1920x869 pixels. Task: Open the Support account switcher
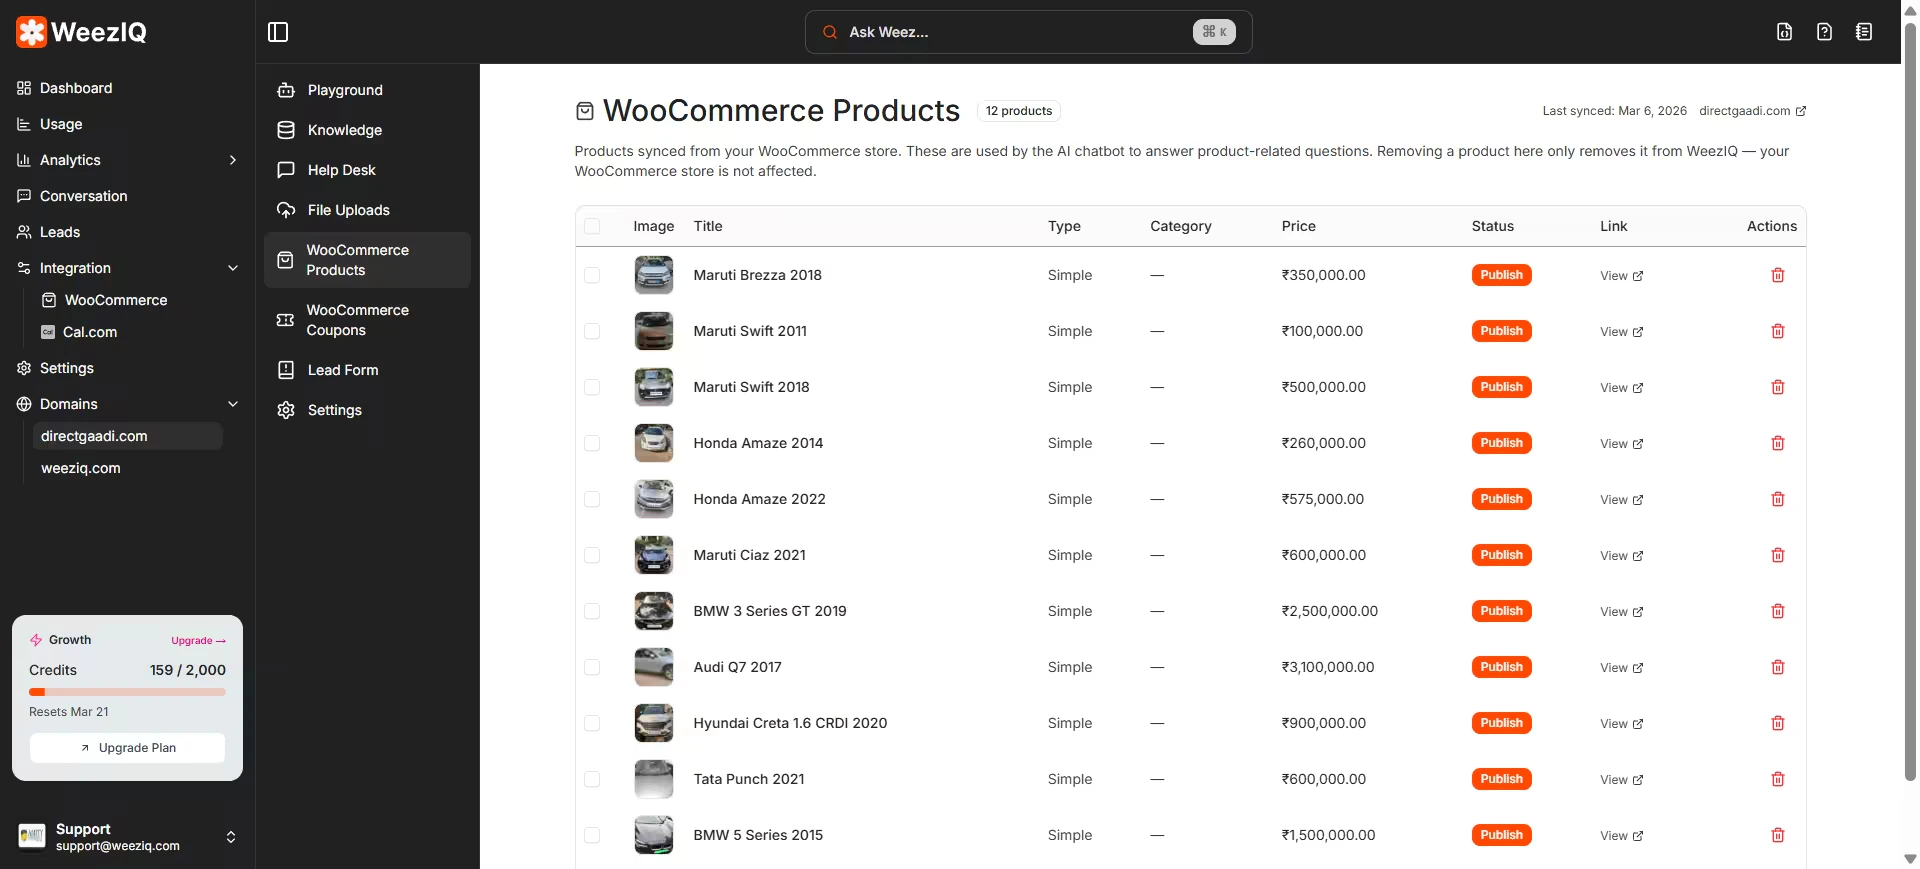[x=127, y=837]
